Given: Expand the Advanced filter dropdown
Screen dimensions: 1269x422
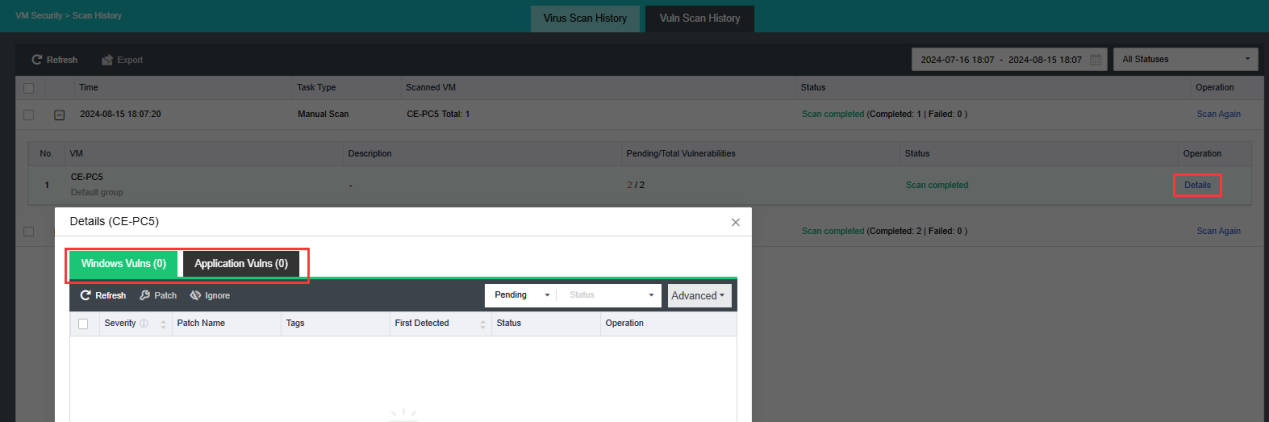Looking at the screenshot, I should click(699, 296).
